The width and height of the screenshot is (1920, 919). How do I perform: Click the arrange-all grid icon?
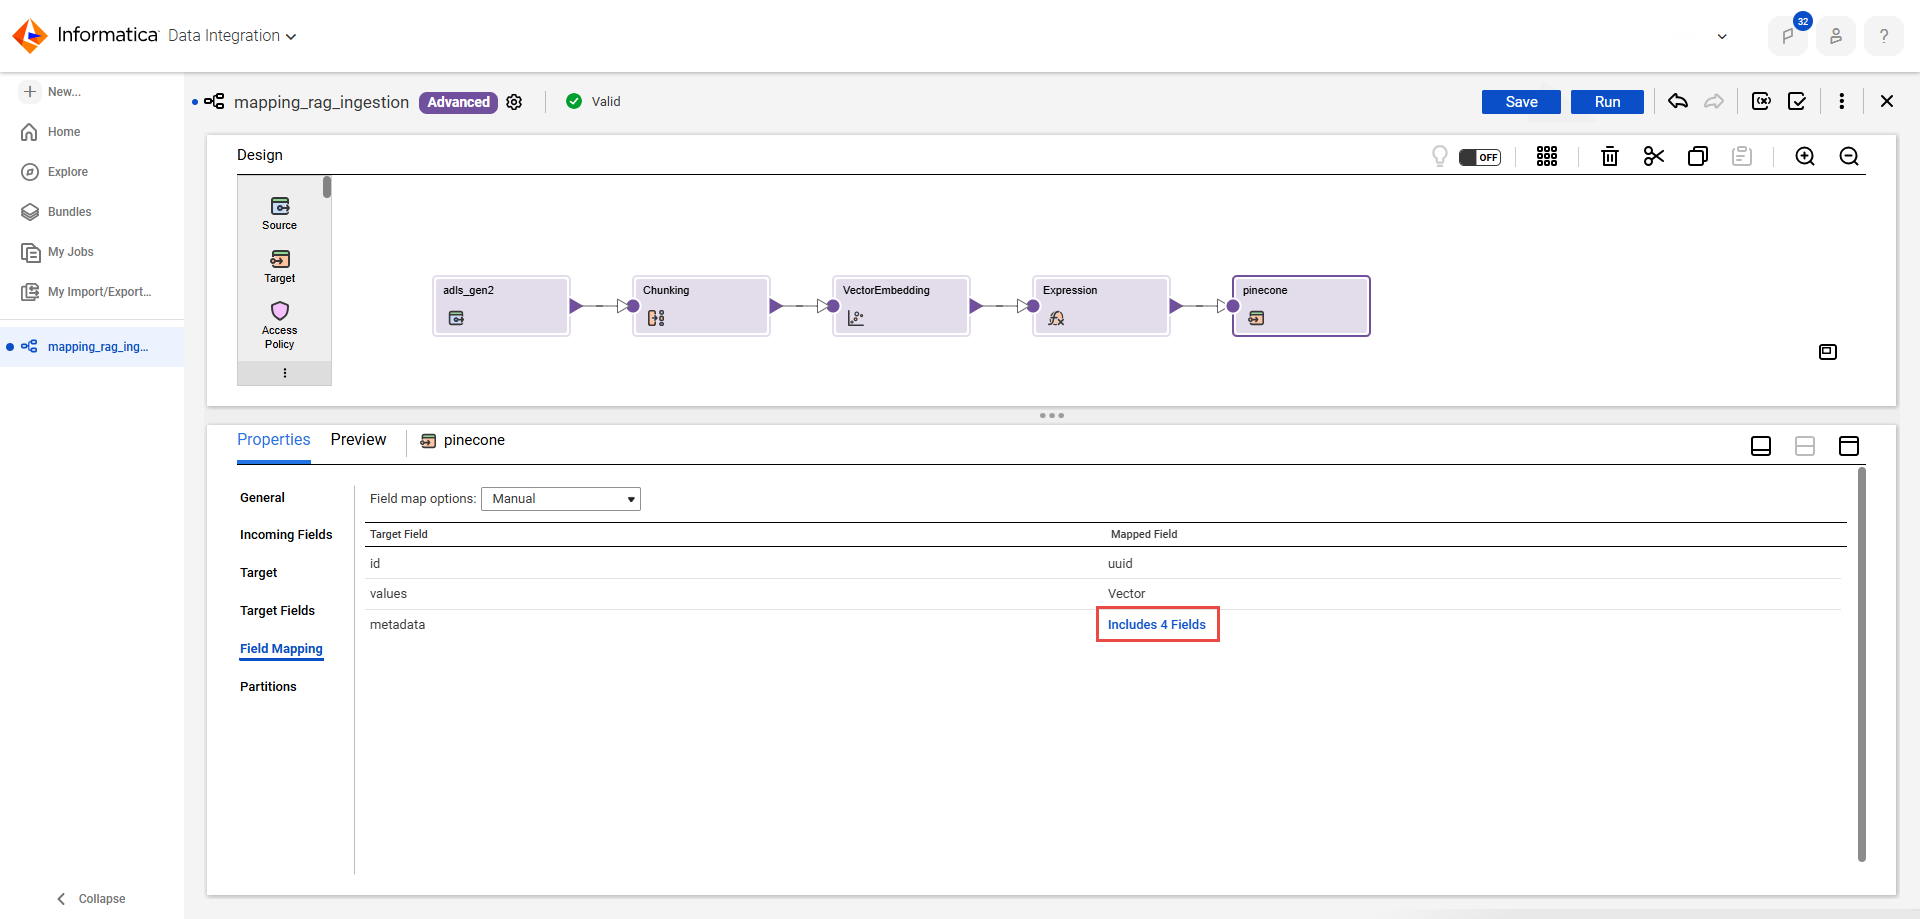(1547, 156)
